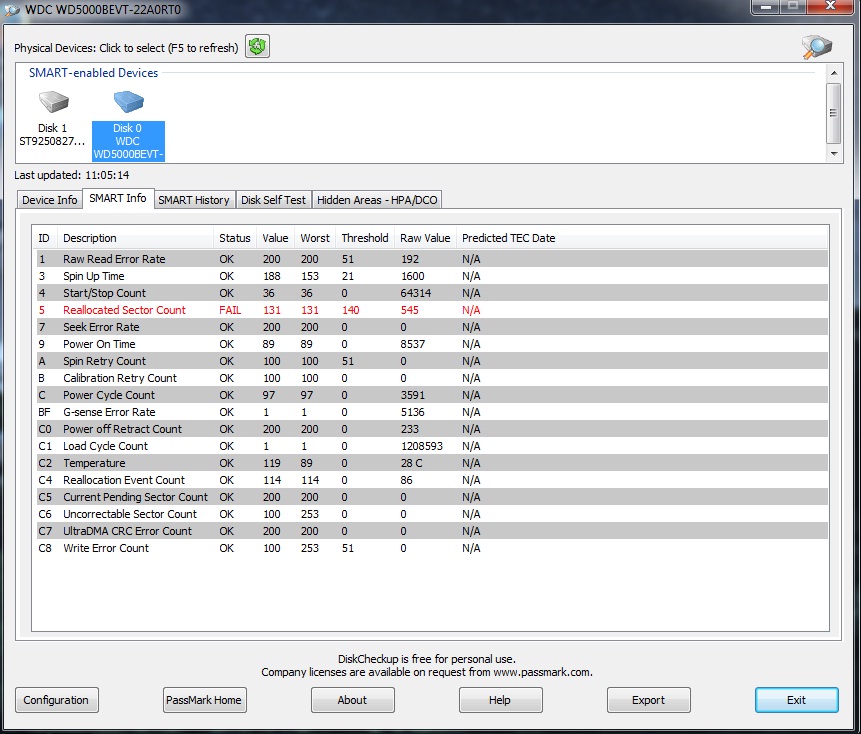Sort by the Status column header
Image resolution: width=861 pixels, height=734 pixels.
point(234,238)
